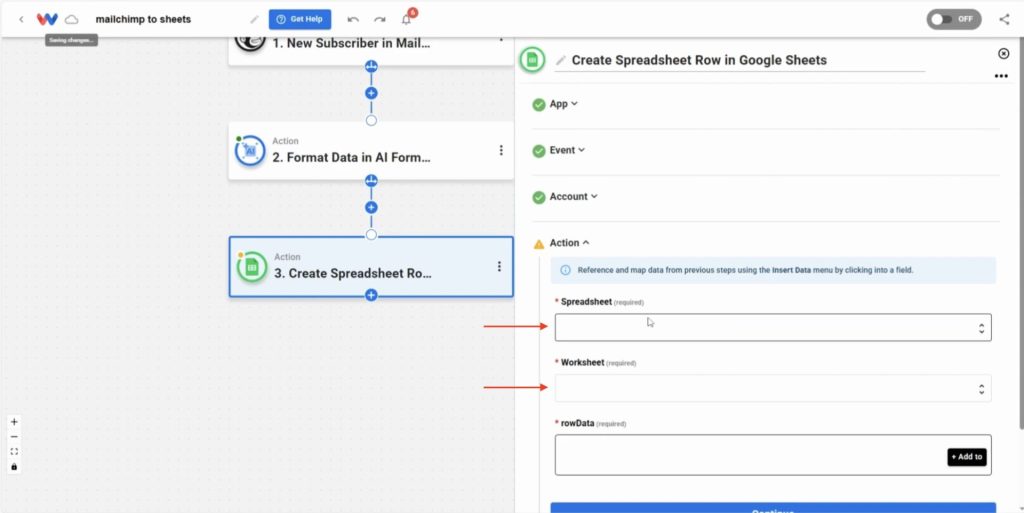
Task: Check the cloud save status icon
Action: [x=71, y=20]
